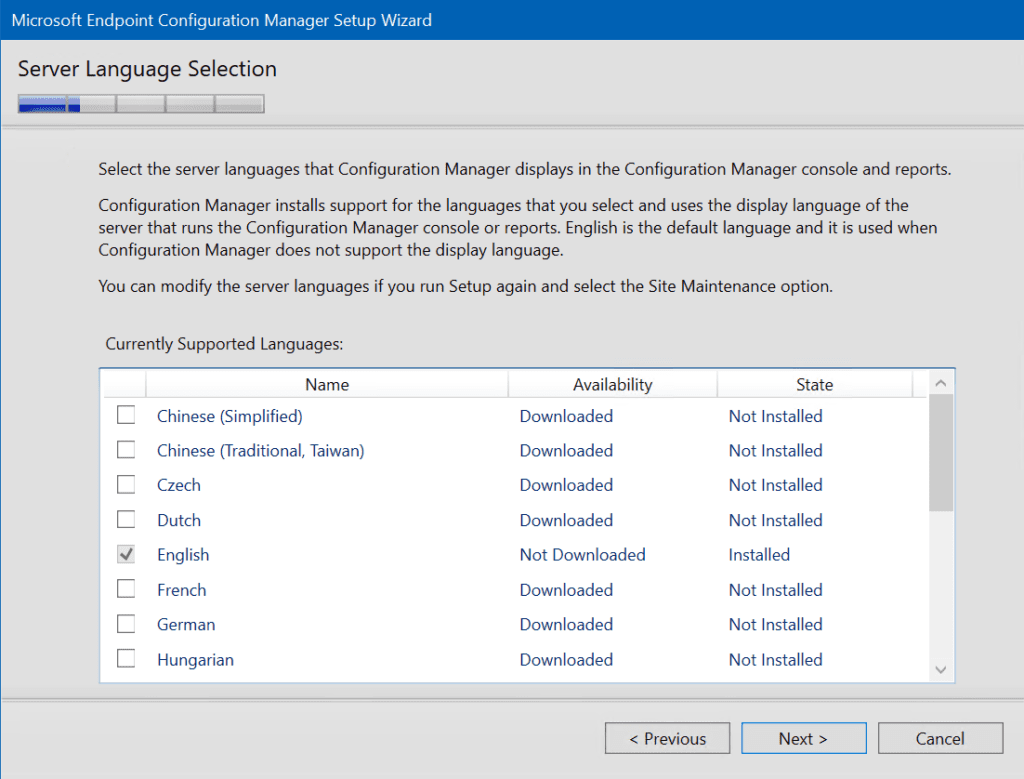Check the Hungarian language checkbox

click(126, 659)
